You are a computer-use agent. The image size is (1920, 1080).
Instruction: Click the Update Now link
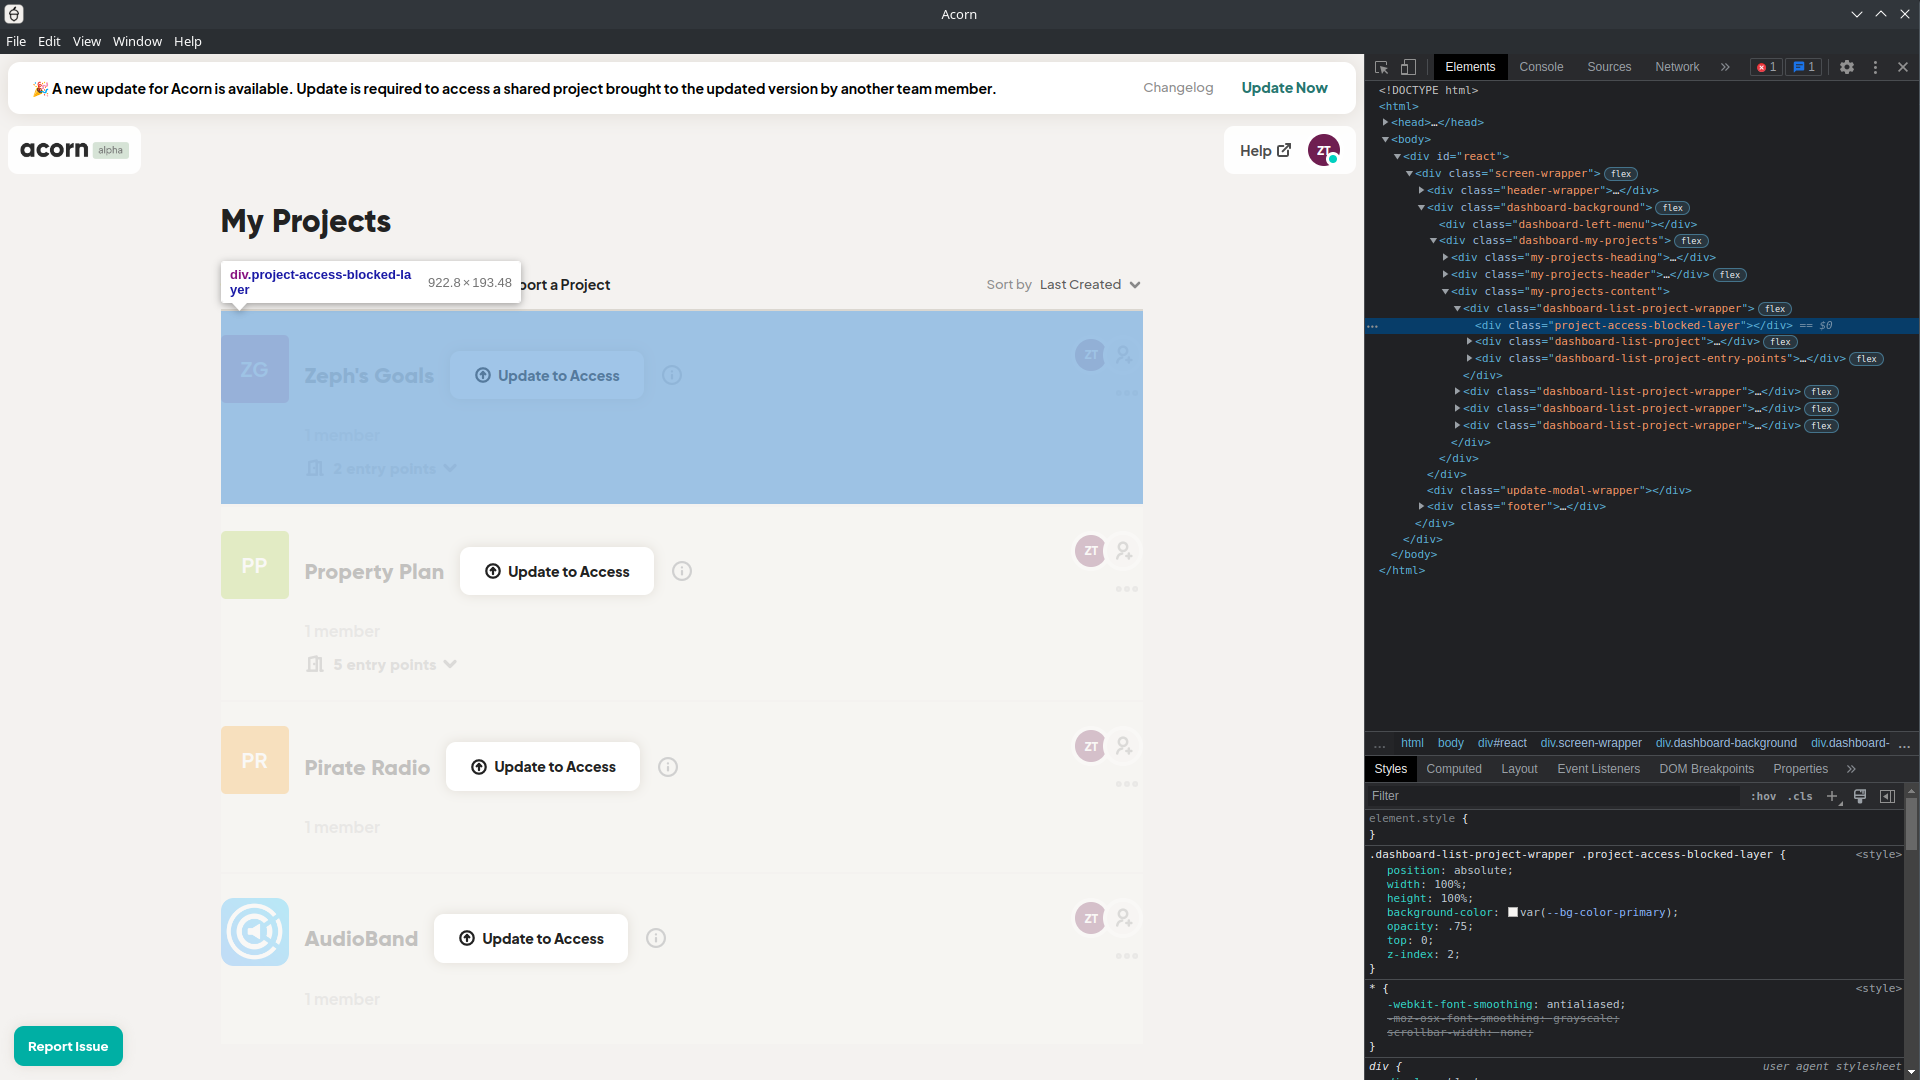tap(1285, 88)
